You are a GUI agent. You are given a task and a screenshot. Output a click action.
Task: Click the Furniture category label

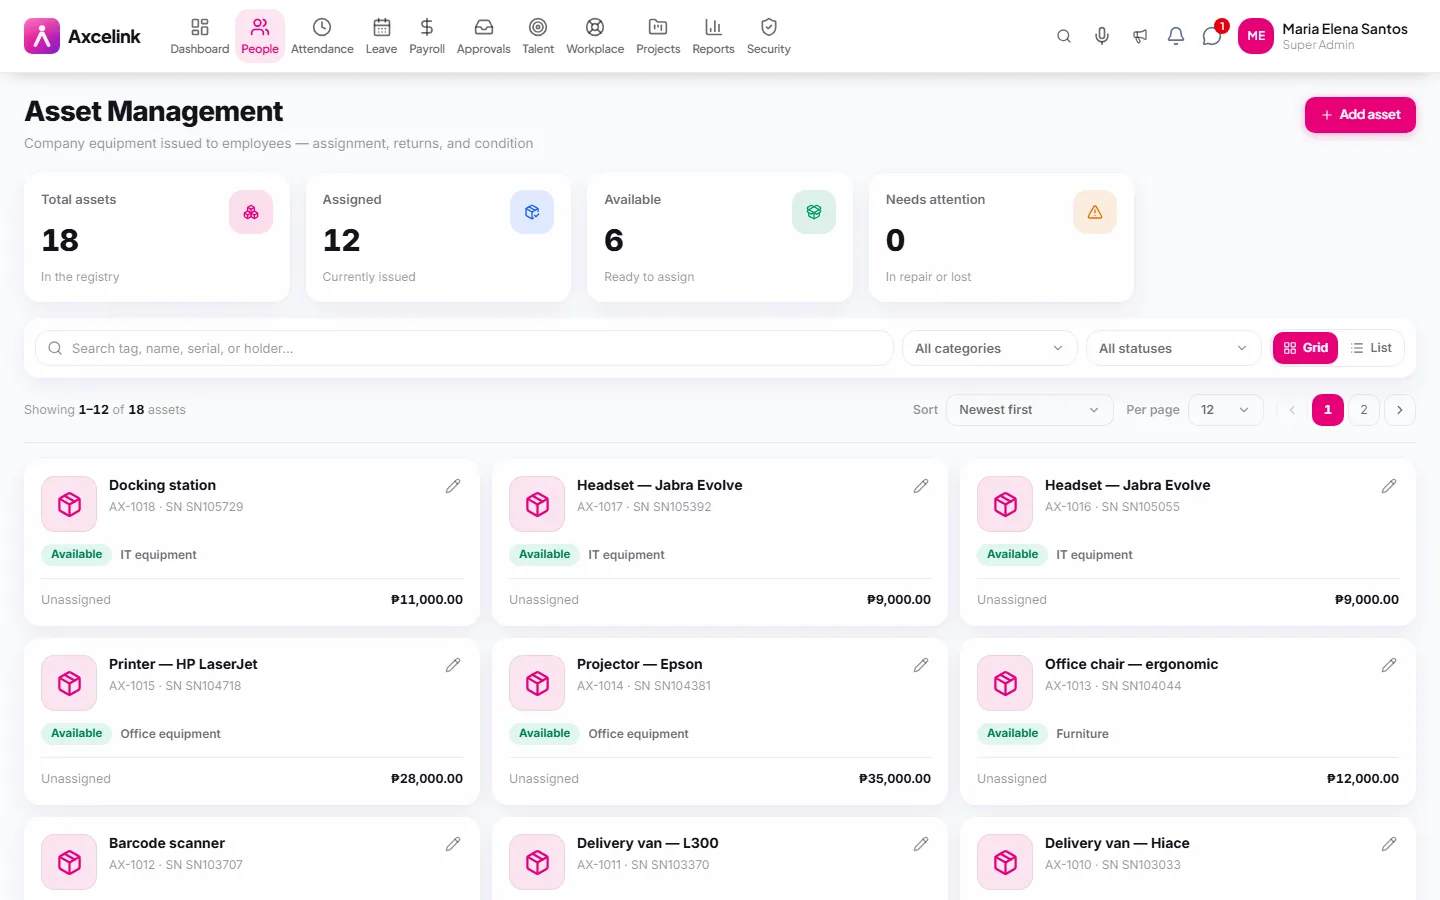[1082, 734]
